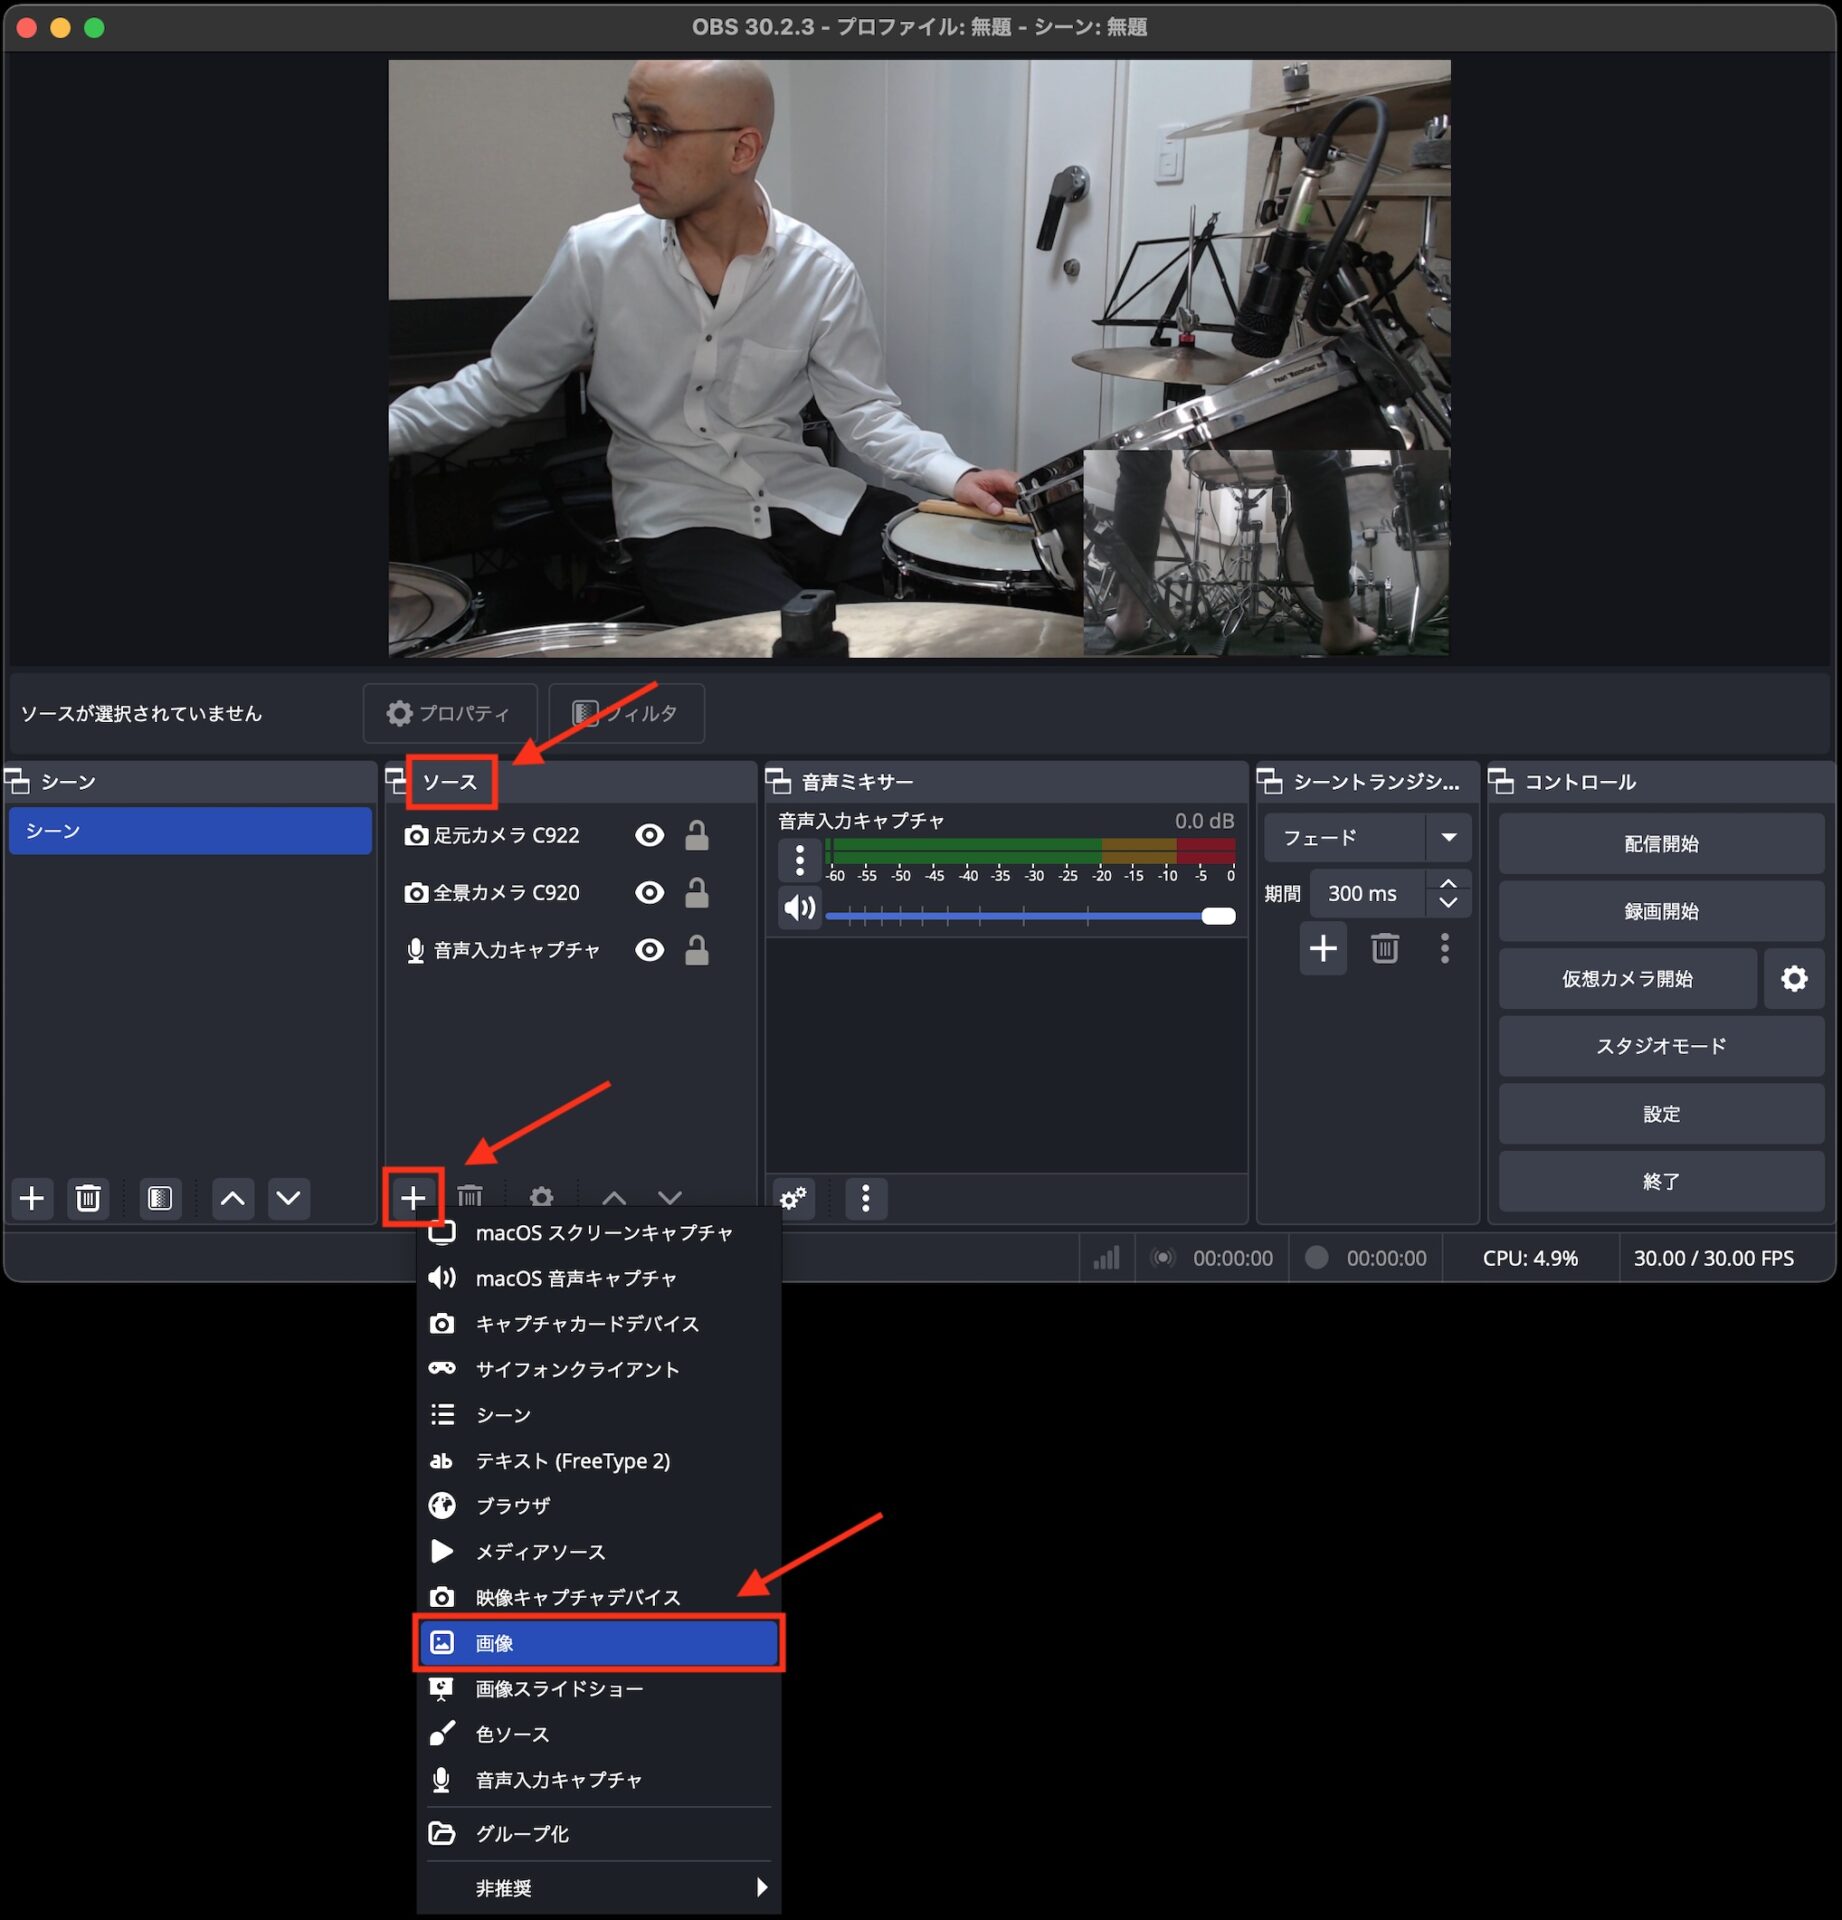The width and height of the screenshot is (1842, 1920).
Task: Decrease transition duration with down stepper
Action: pos(1448,903)
